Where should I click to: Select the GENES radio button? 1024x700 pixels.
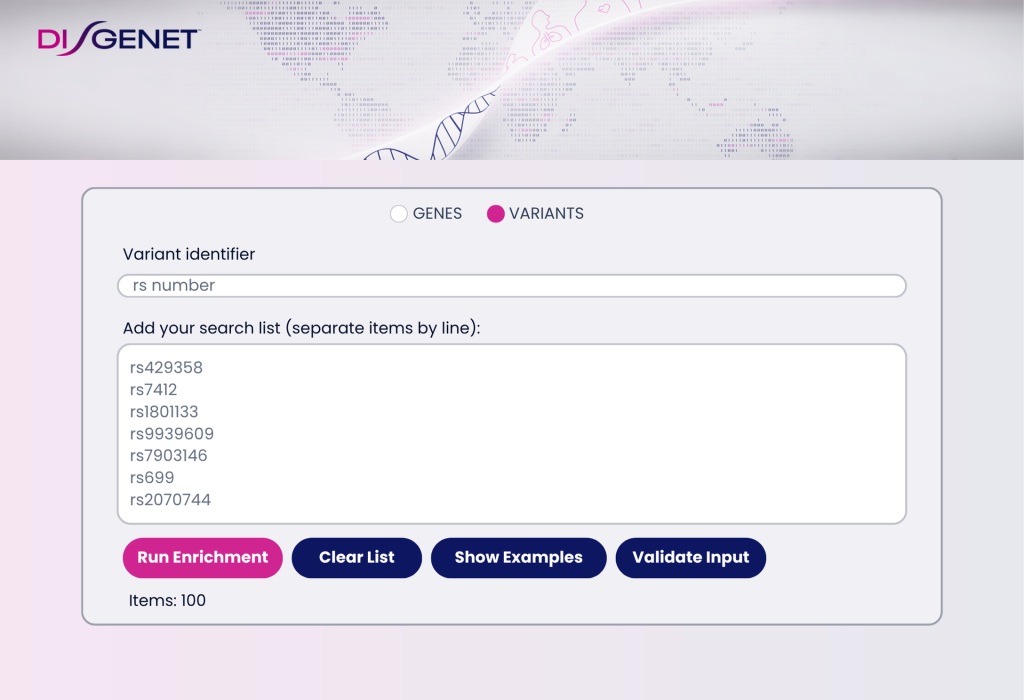[x=399, y=213]
